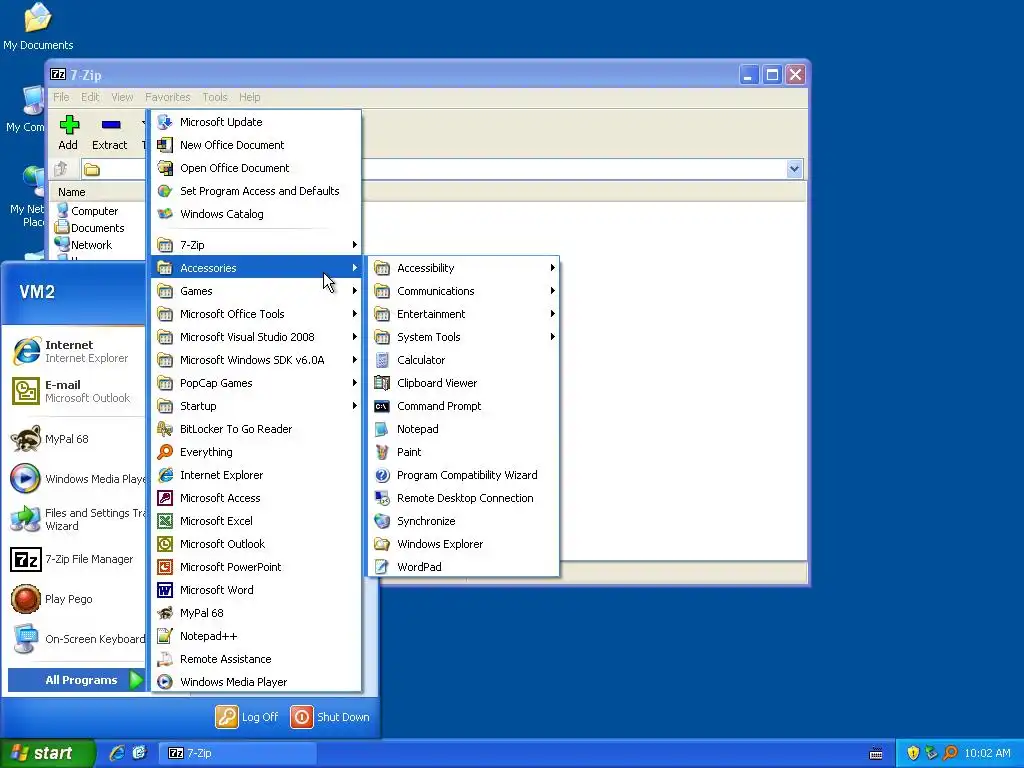
Task: Expand System Tools submenu
Action: (463, 337)
